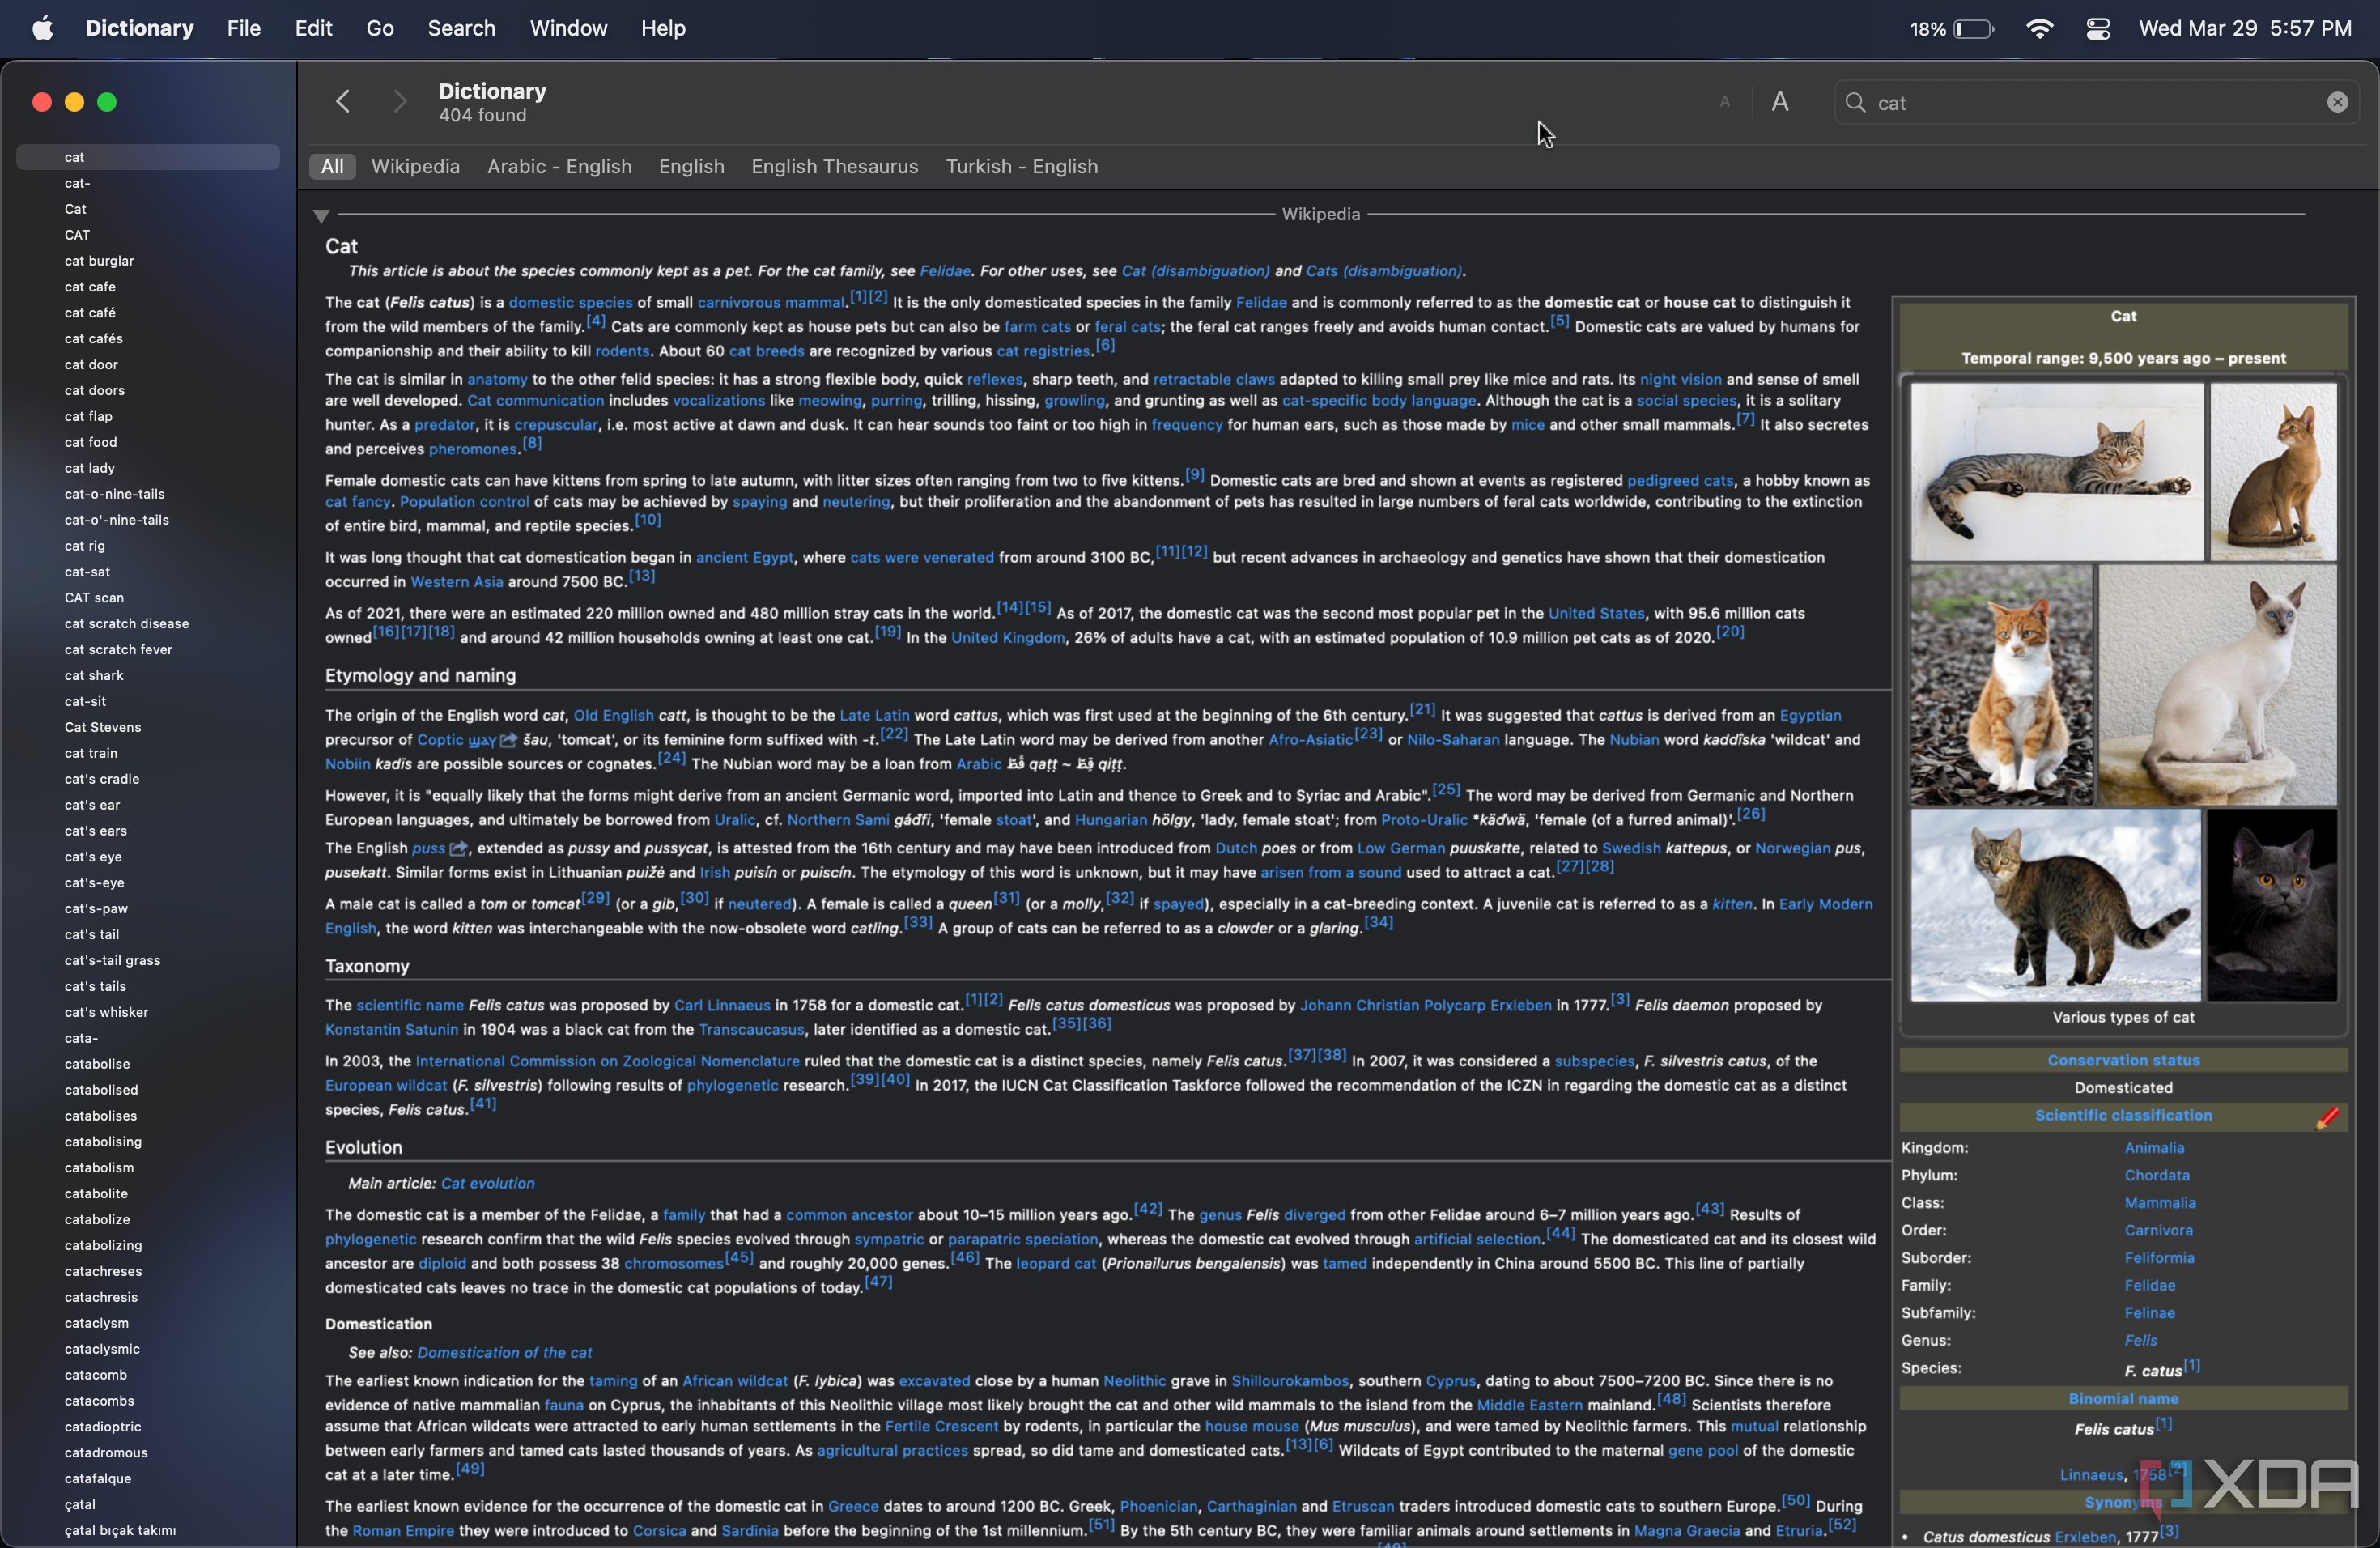The width and height of the screenshot is (2380, 1548).
Task: Click the back navigation arrow icon
Action: [x=342, y=100]
